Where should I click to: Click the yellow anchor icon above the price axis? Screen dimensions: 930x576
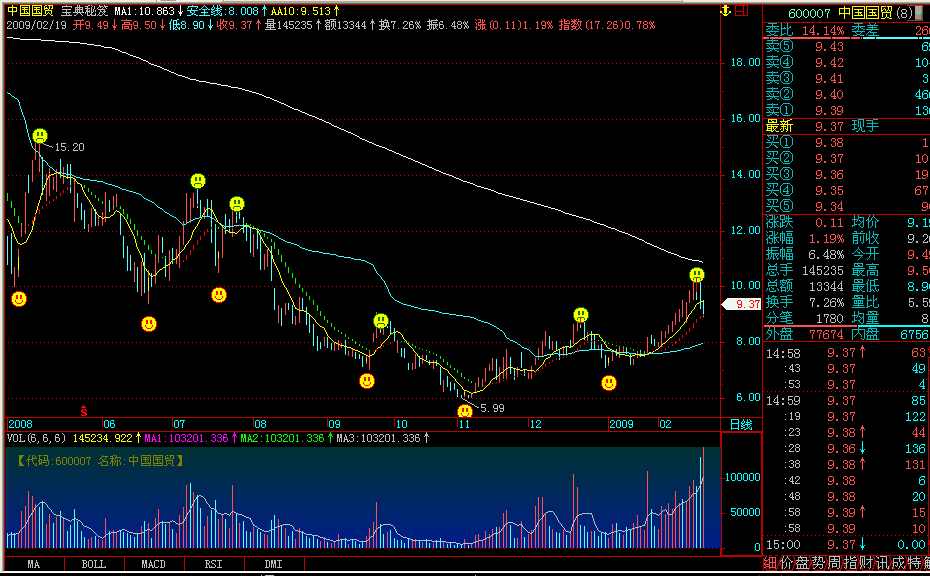(x=725, y=11)
